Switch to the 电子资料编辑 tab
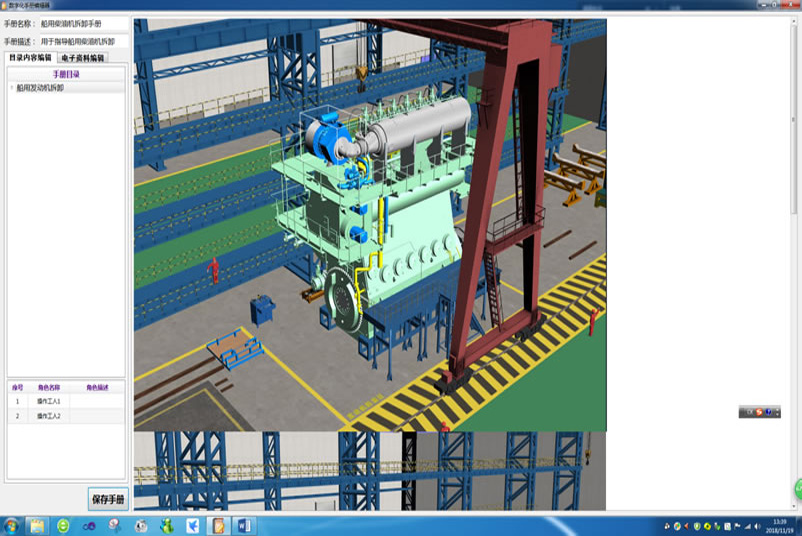Image resolution: width=802 pixels, height=536 pixels. pyautogui.click(x=83, y=58)
